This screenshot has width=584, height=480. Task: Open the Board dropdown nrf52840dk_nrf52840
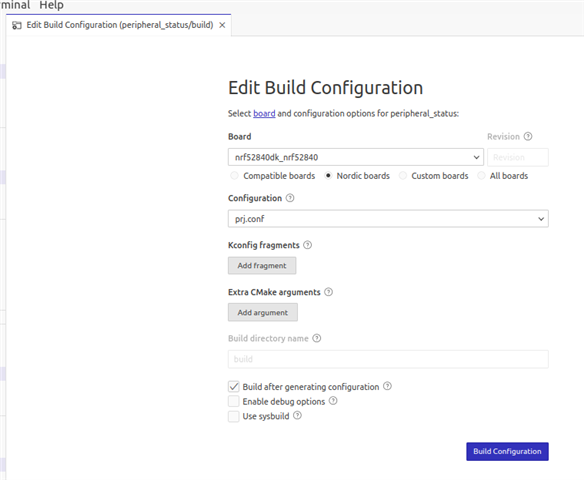(356, 157)
